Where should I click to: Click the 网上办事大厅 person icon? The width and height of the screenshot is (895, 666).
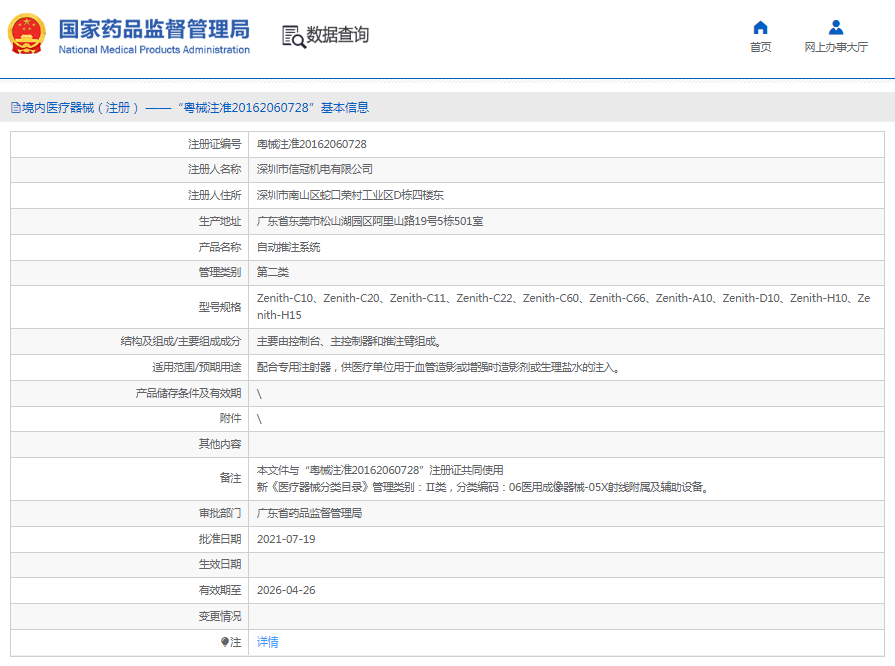click(836, 27)
